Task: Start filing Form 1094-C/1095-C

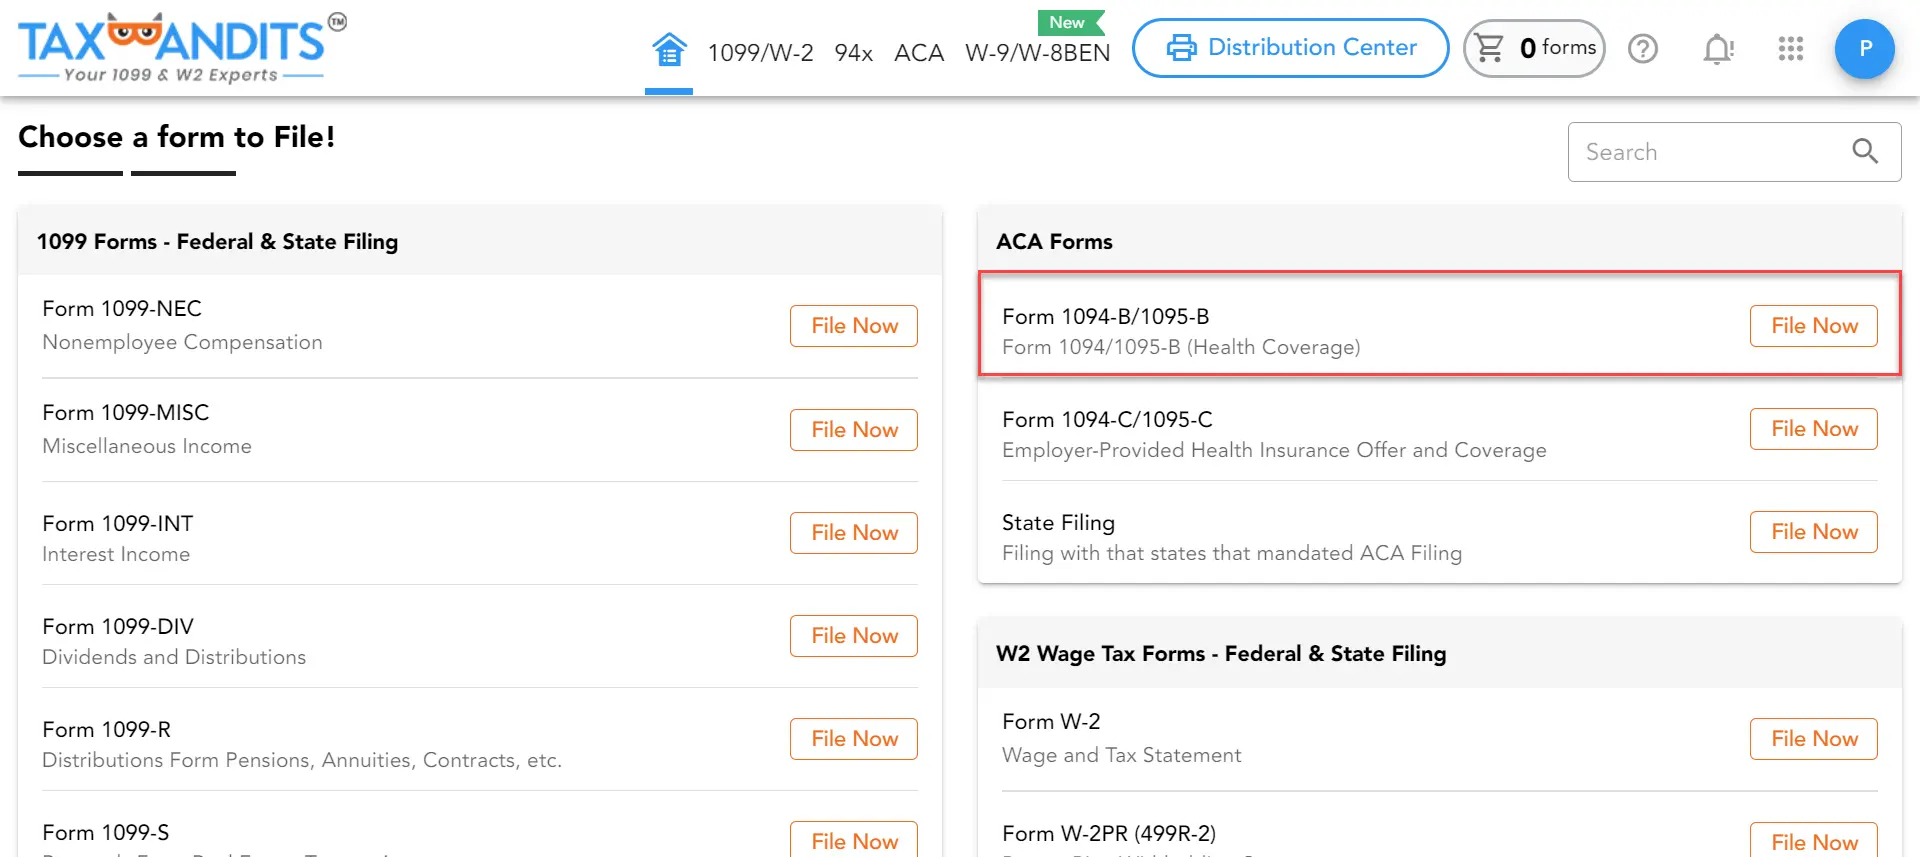Action: pos(1813,429)
